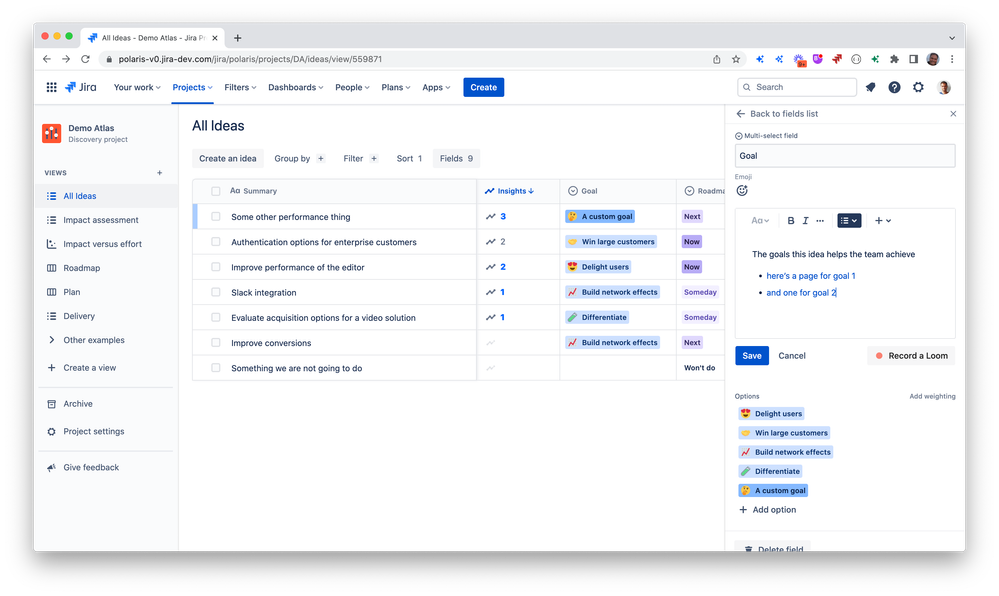
Task: Open notifications via the bell icon
Action: [x=870, y=87]
